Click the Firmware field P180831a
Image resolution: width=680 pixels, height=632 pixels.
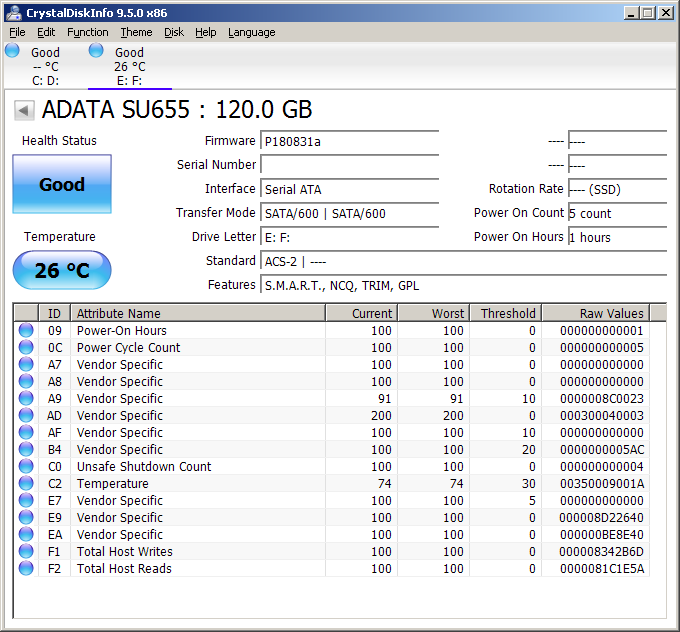[x=350, y=141]
